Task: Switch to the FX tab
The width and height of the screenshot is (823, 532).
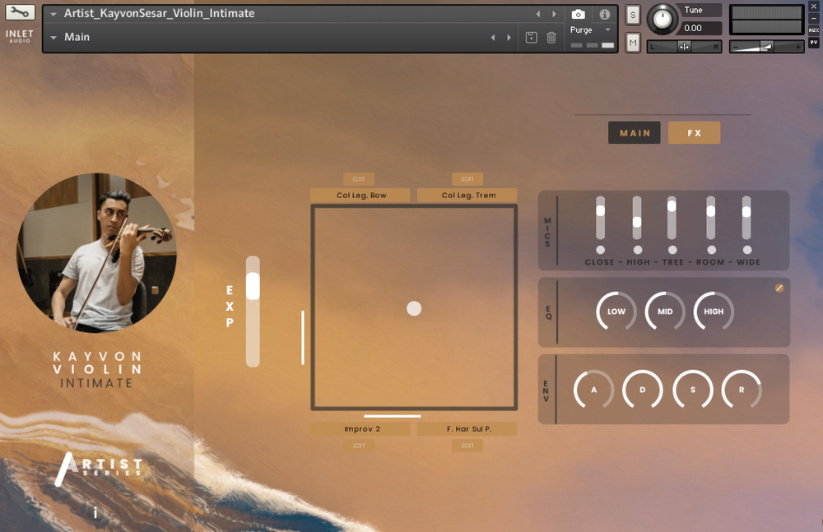Action: [694, 133]
